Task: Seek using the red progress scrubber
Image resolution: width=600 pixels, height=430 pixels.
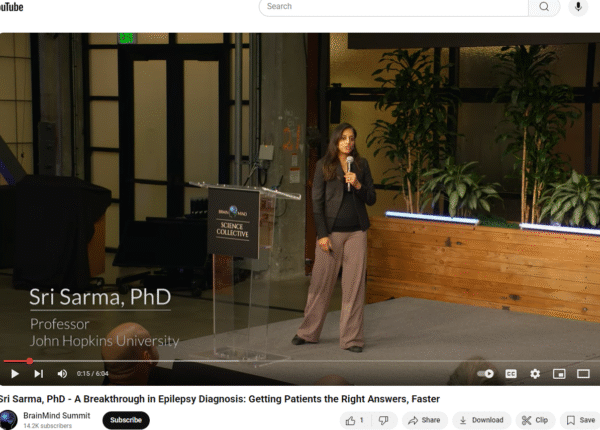Action: [29, 361]
